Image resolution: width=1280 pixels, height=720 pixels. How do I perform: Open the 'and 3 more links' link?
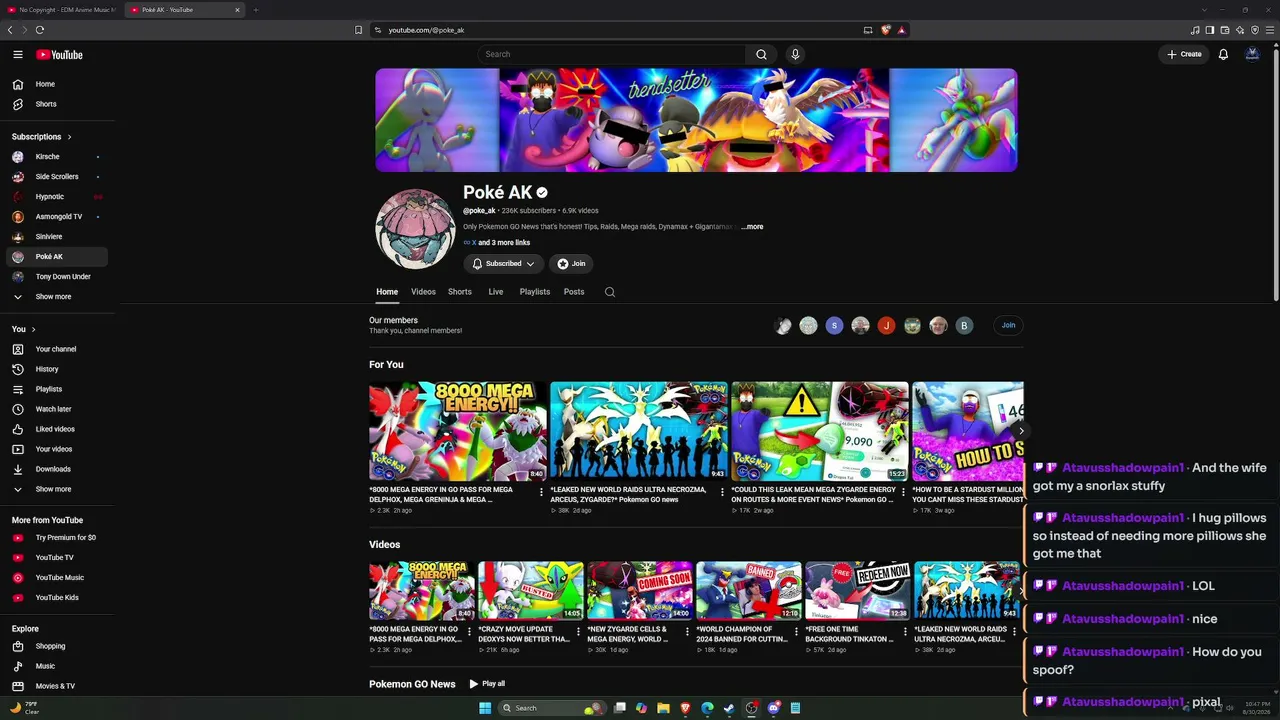pos(504,243)
